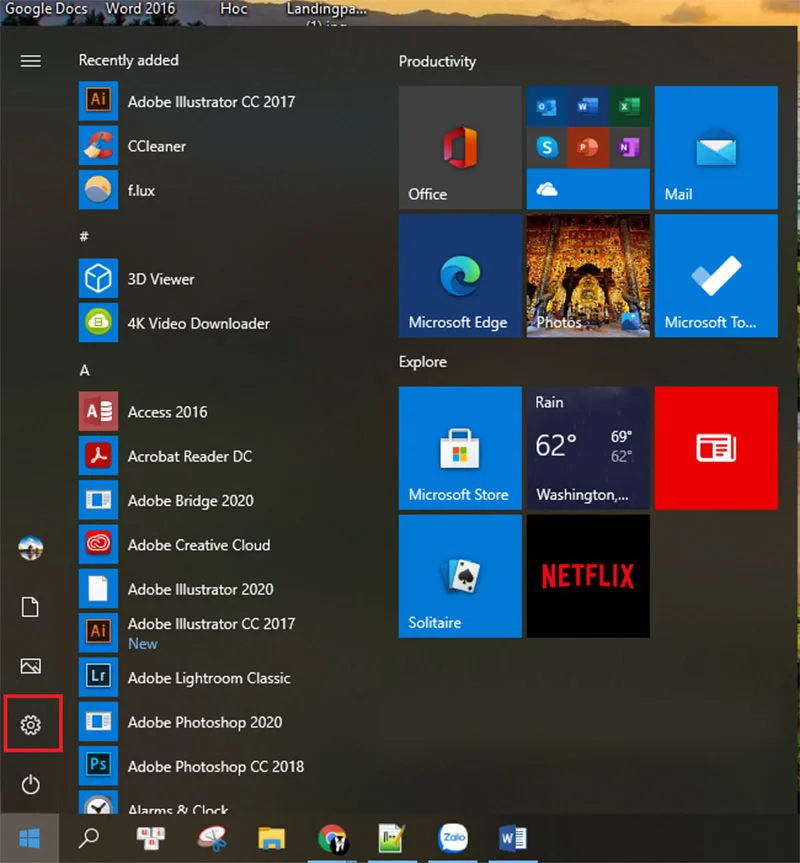Open Skype from the Office apps tile

click(547, 148)
